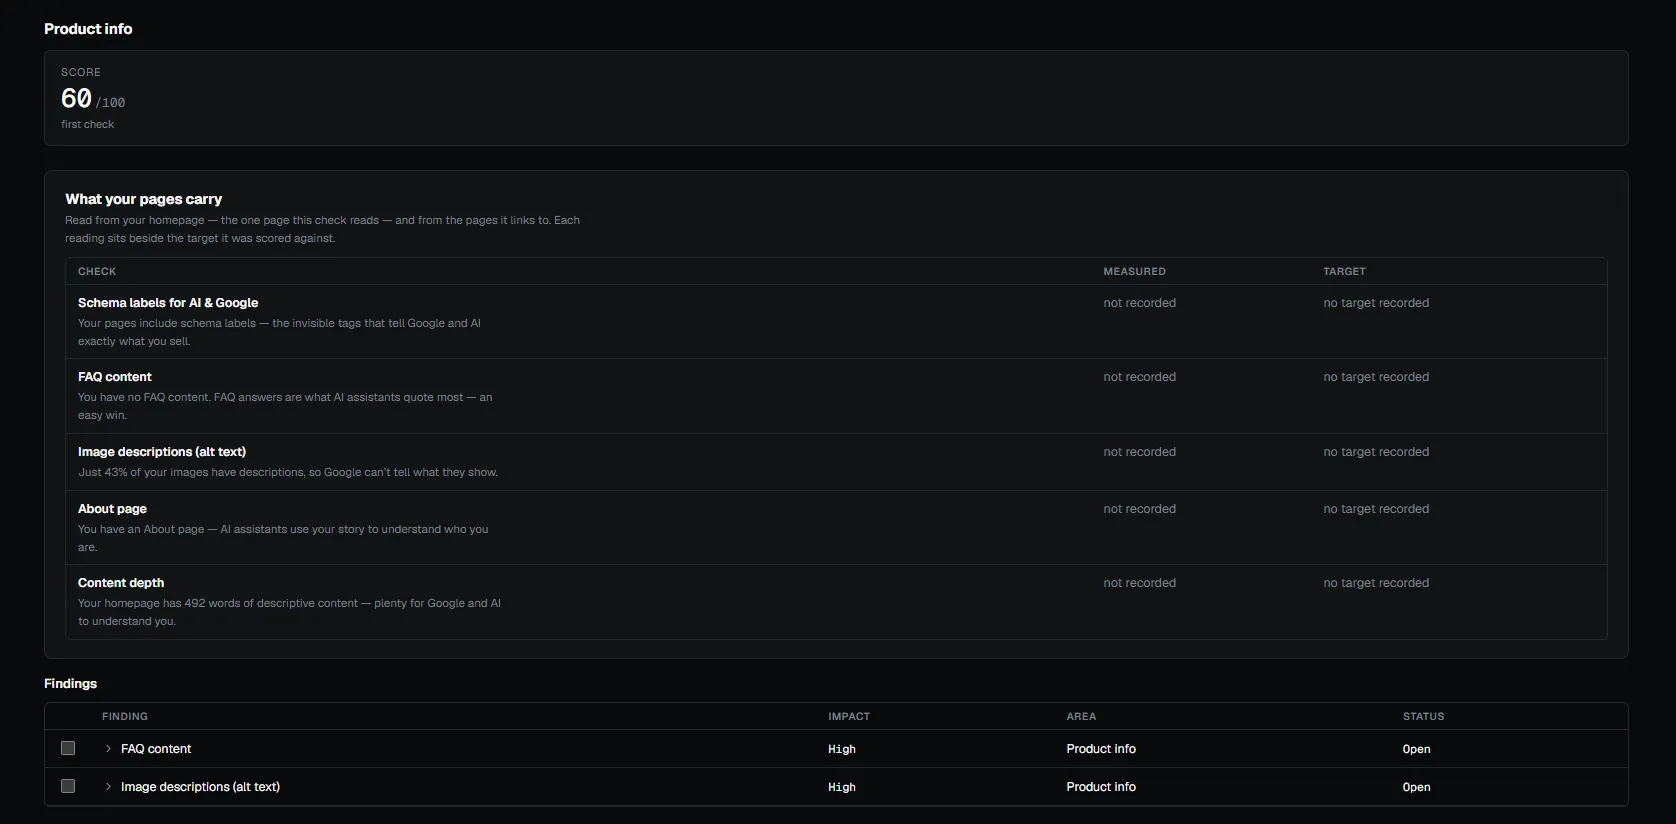Click the 492 words homepage description text
Screen dimensions: 1676x824
[x=289, y=612]
